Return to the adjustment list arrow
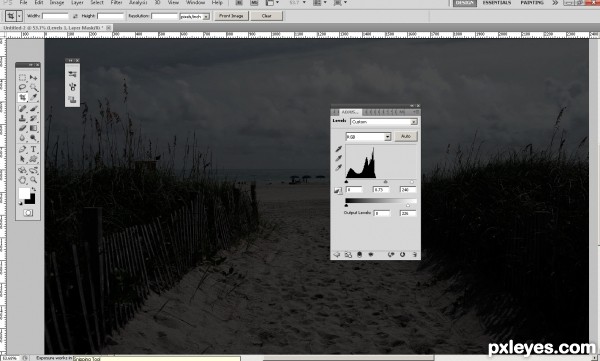 click(337, 255)
